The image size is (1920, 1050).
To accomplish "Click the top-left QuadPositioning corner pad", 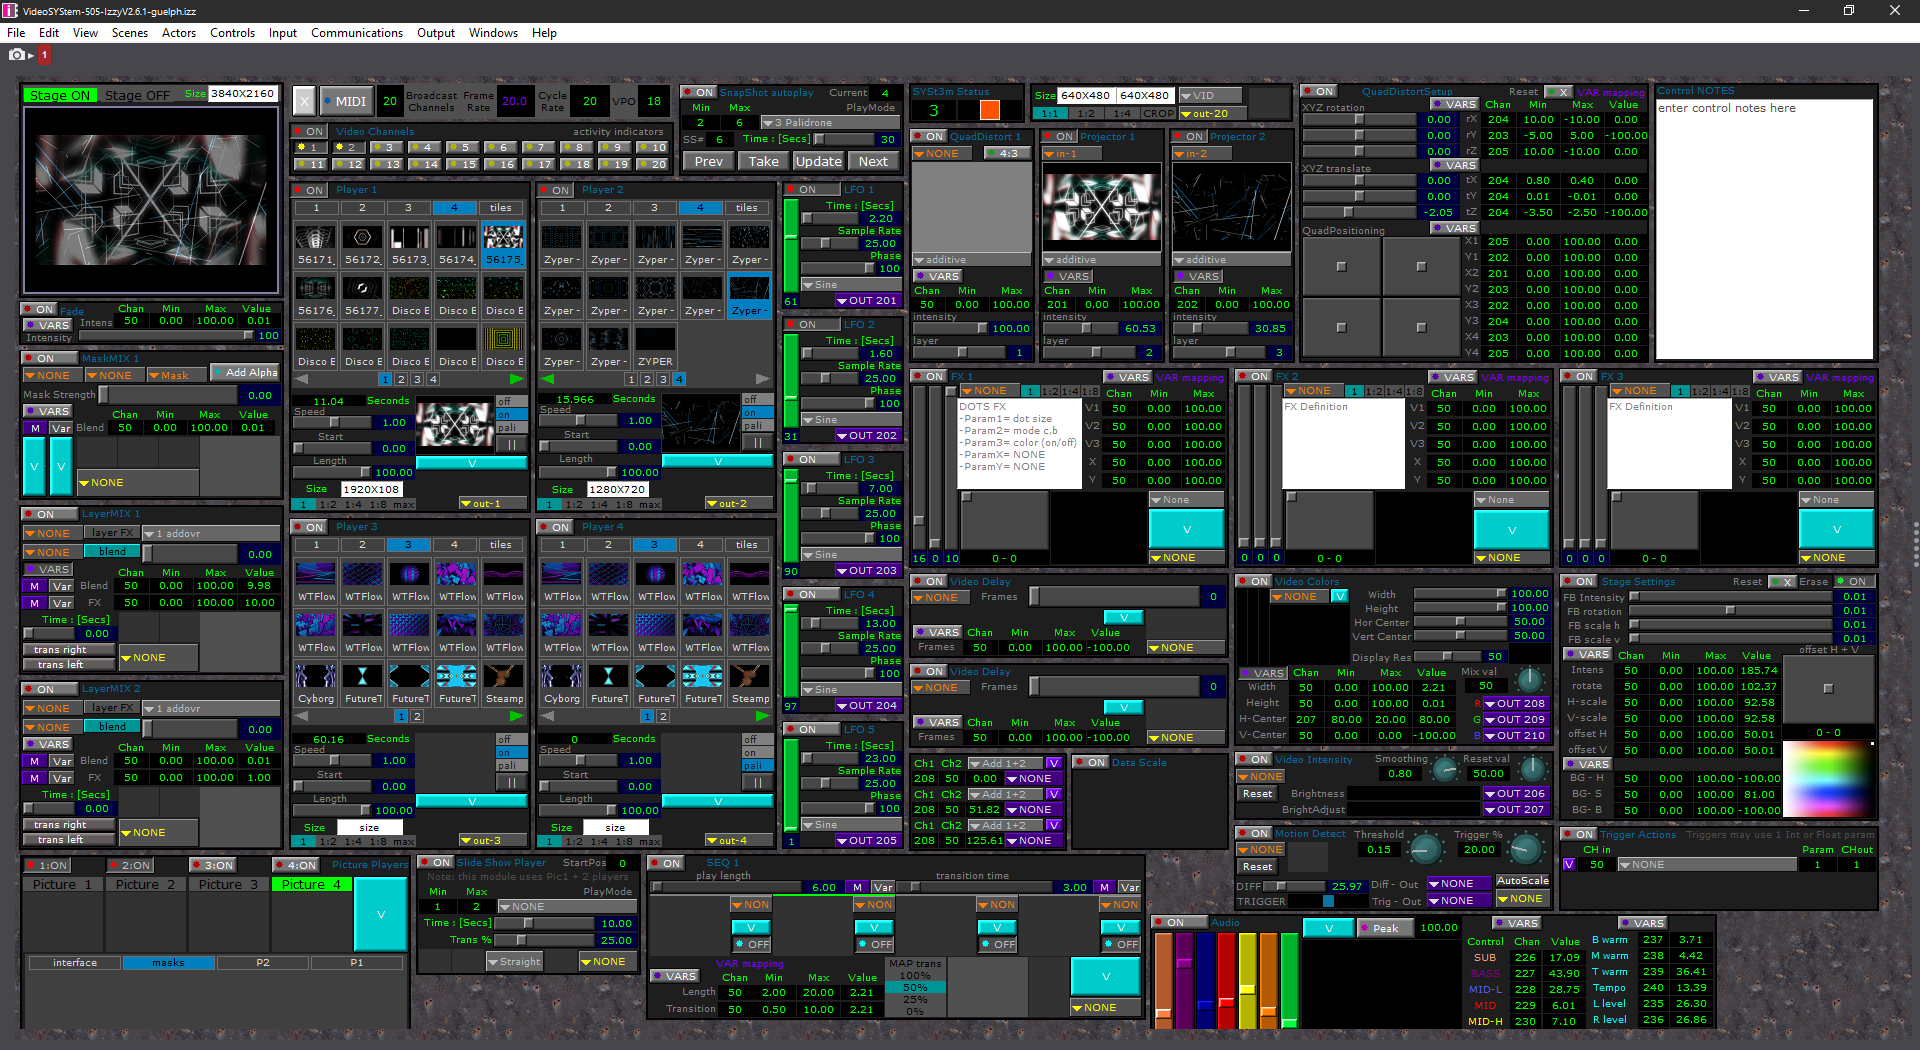I will pyautogui.click(x=1342, y=267).
